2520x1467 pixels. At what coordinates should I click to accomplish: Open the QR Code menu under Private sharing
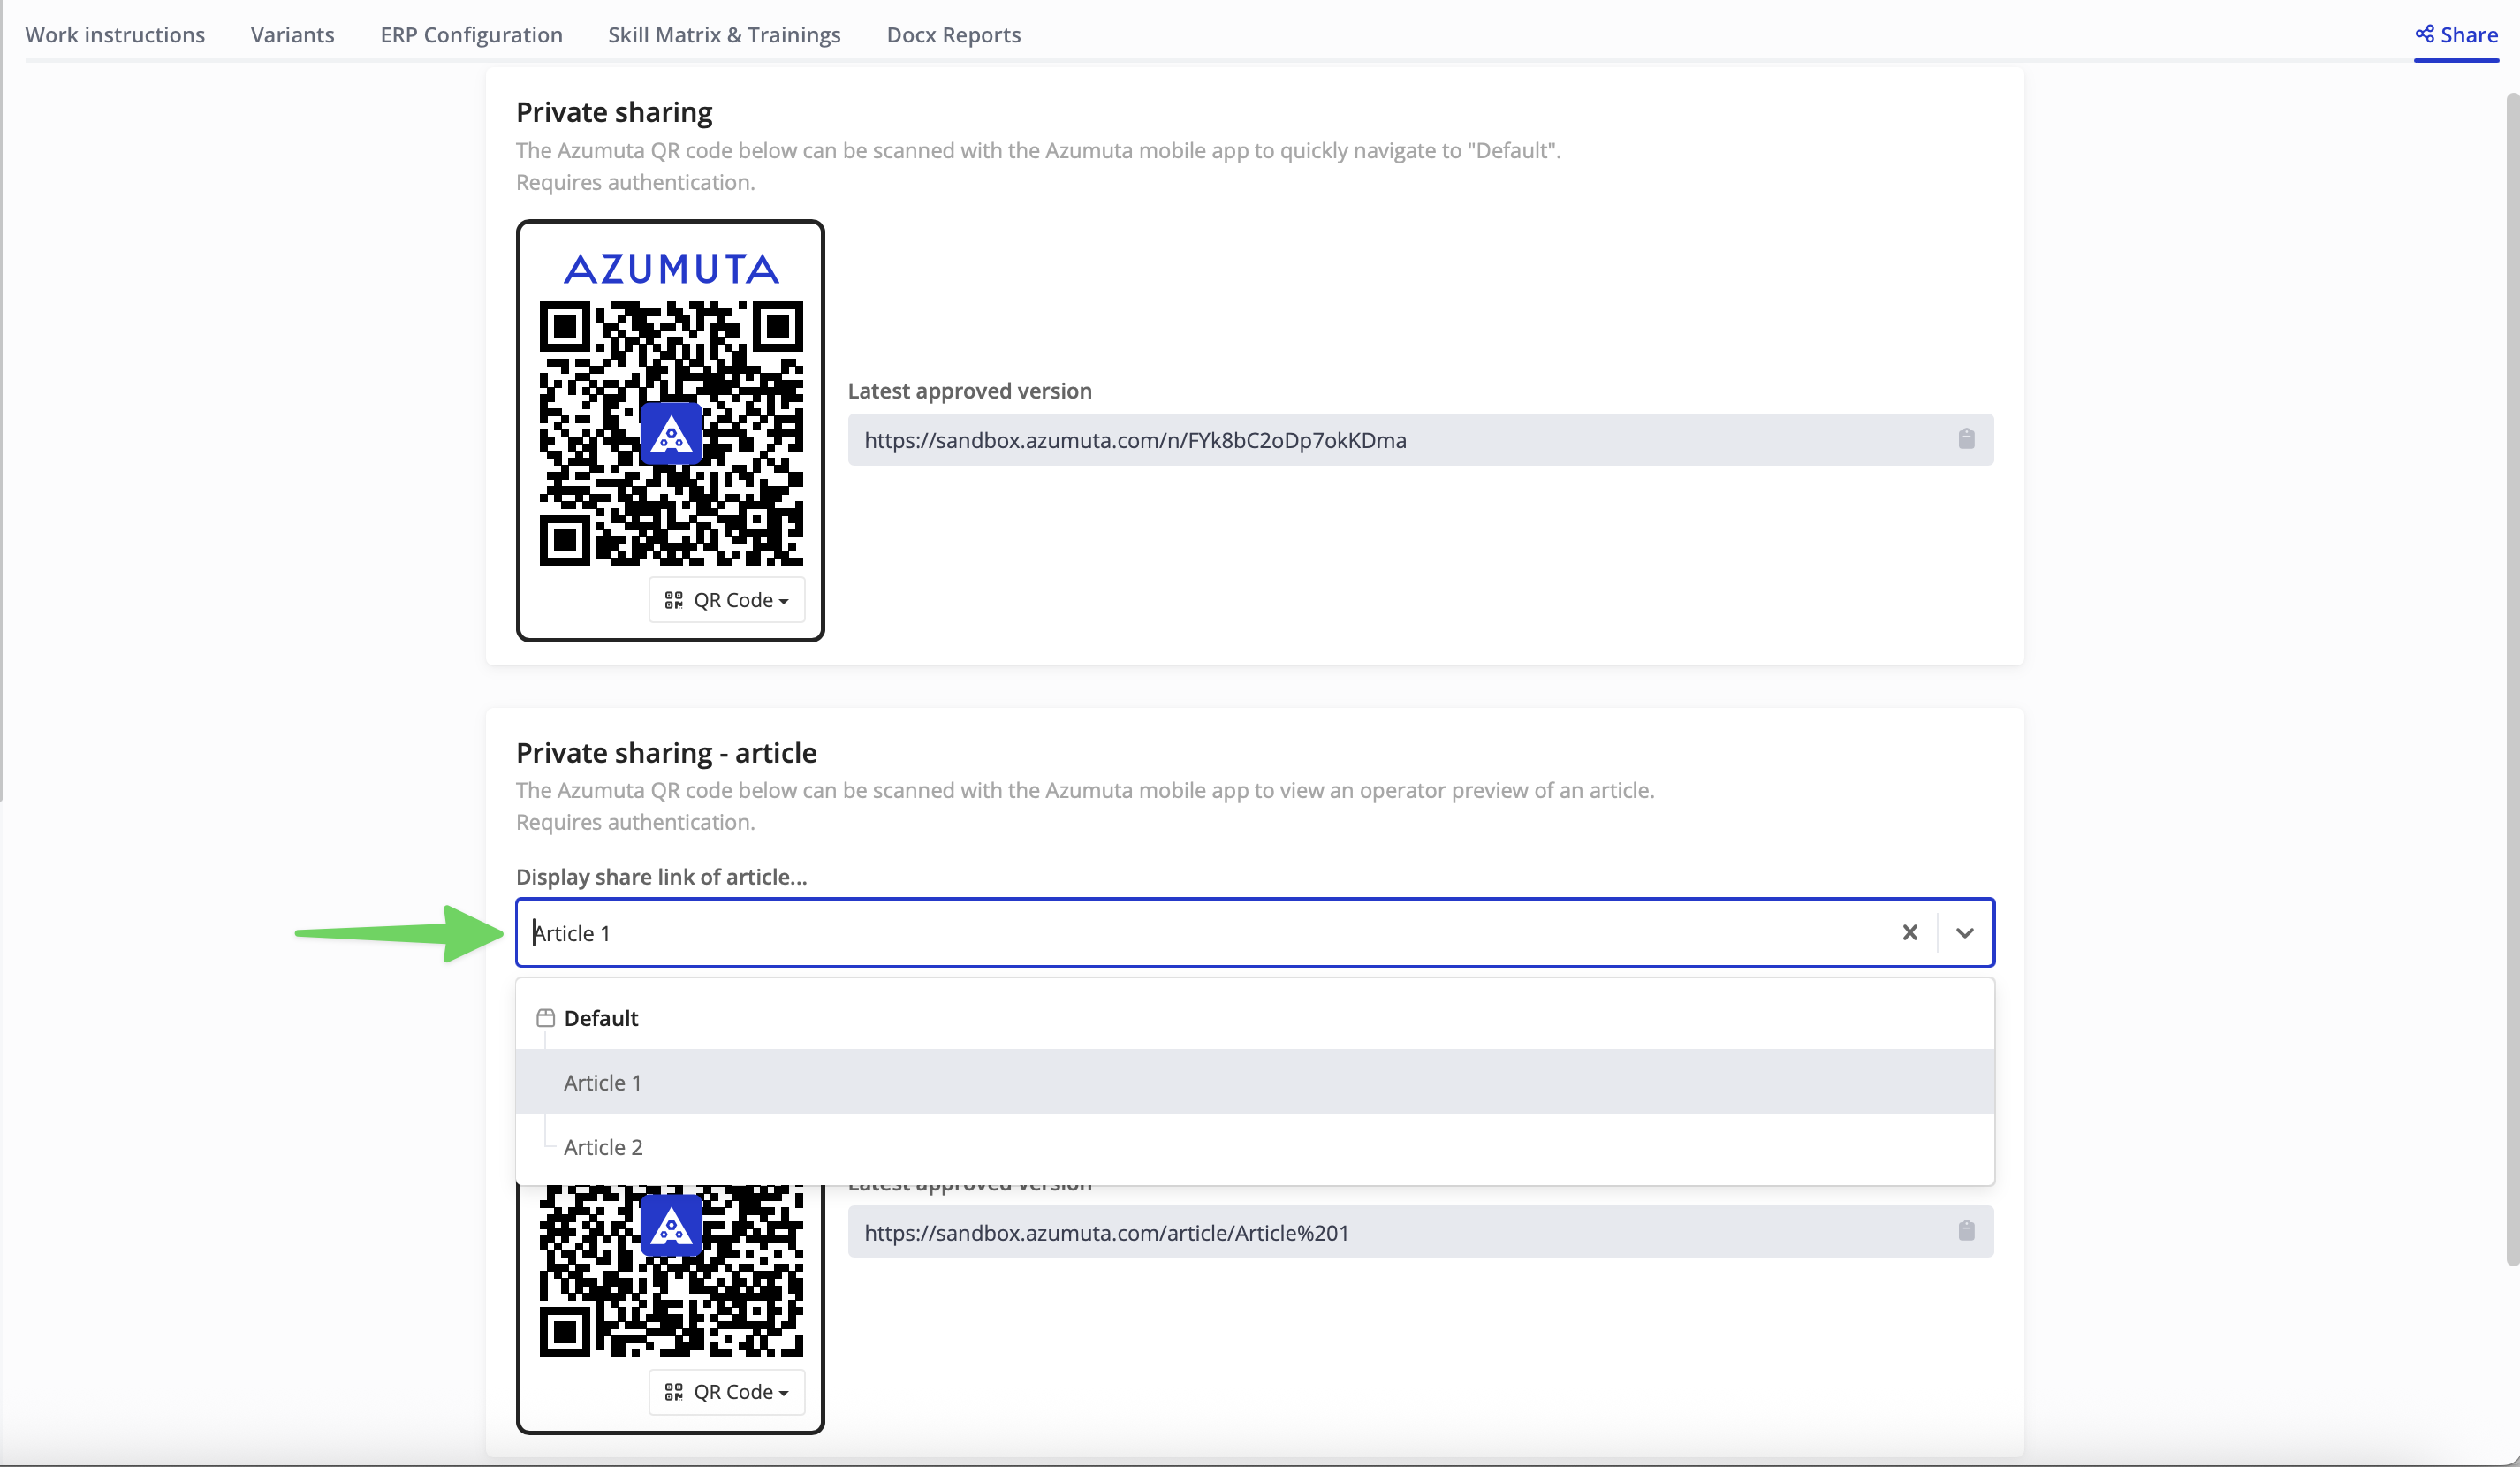click(x=727, y=600)
